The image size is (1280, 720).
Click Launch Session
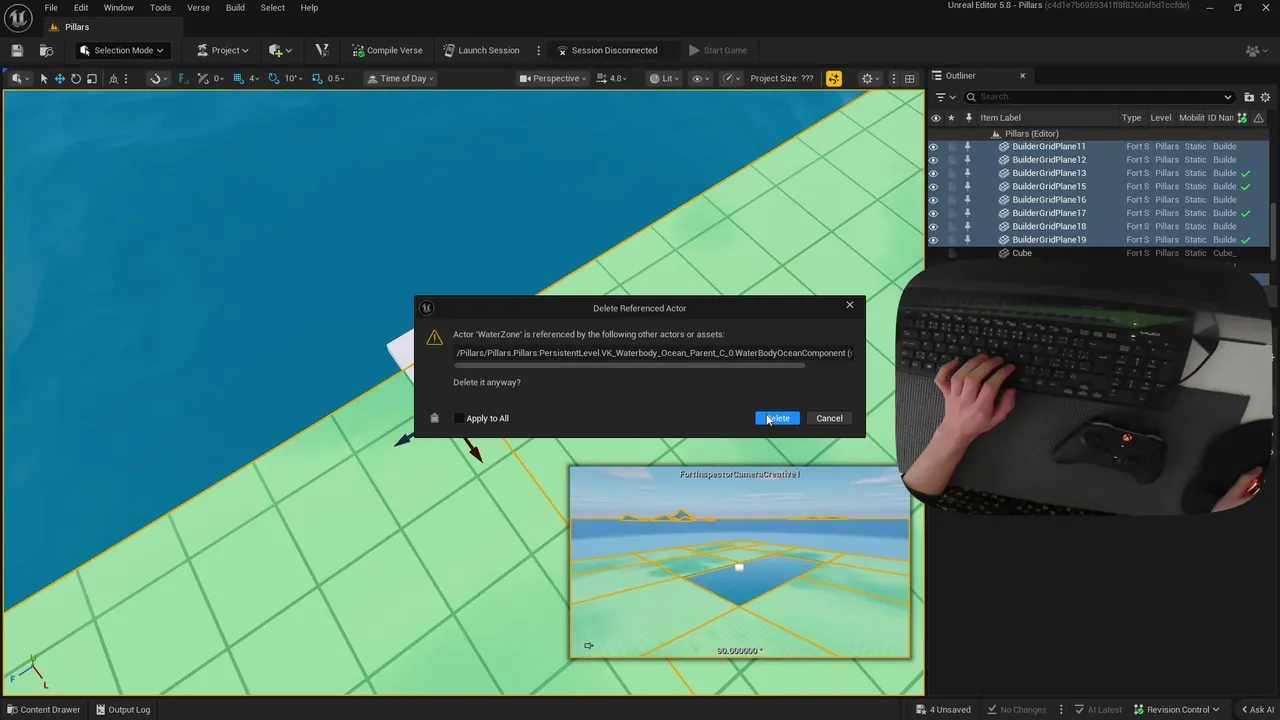(481, 50)
